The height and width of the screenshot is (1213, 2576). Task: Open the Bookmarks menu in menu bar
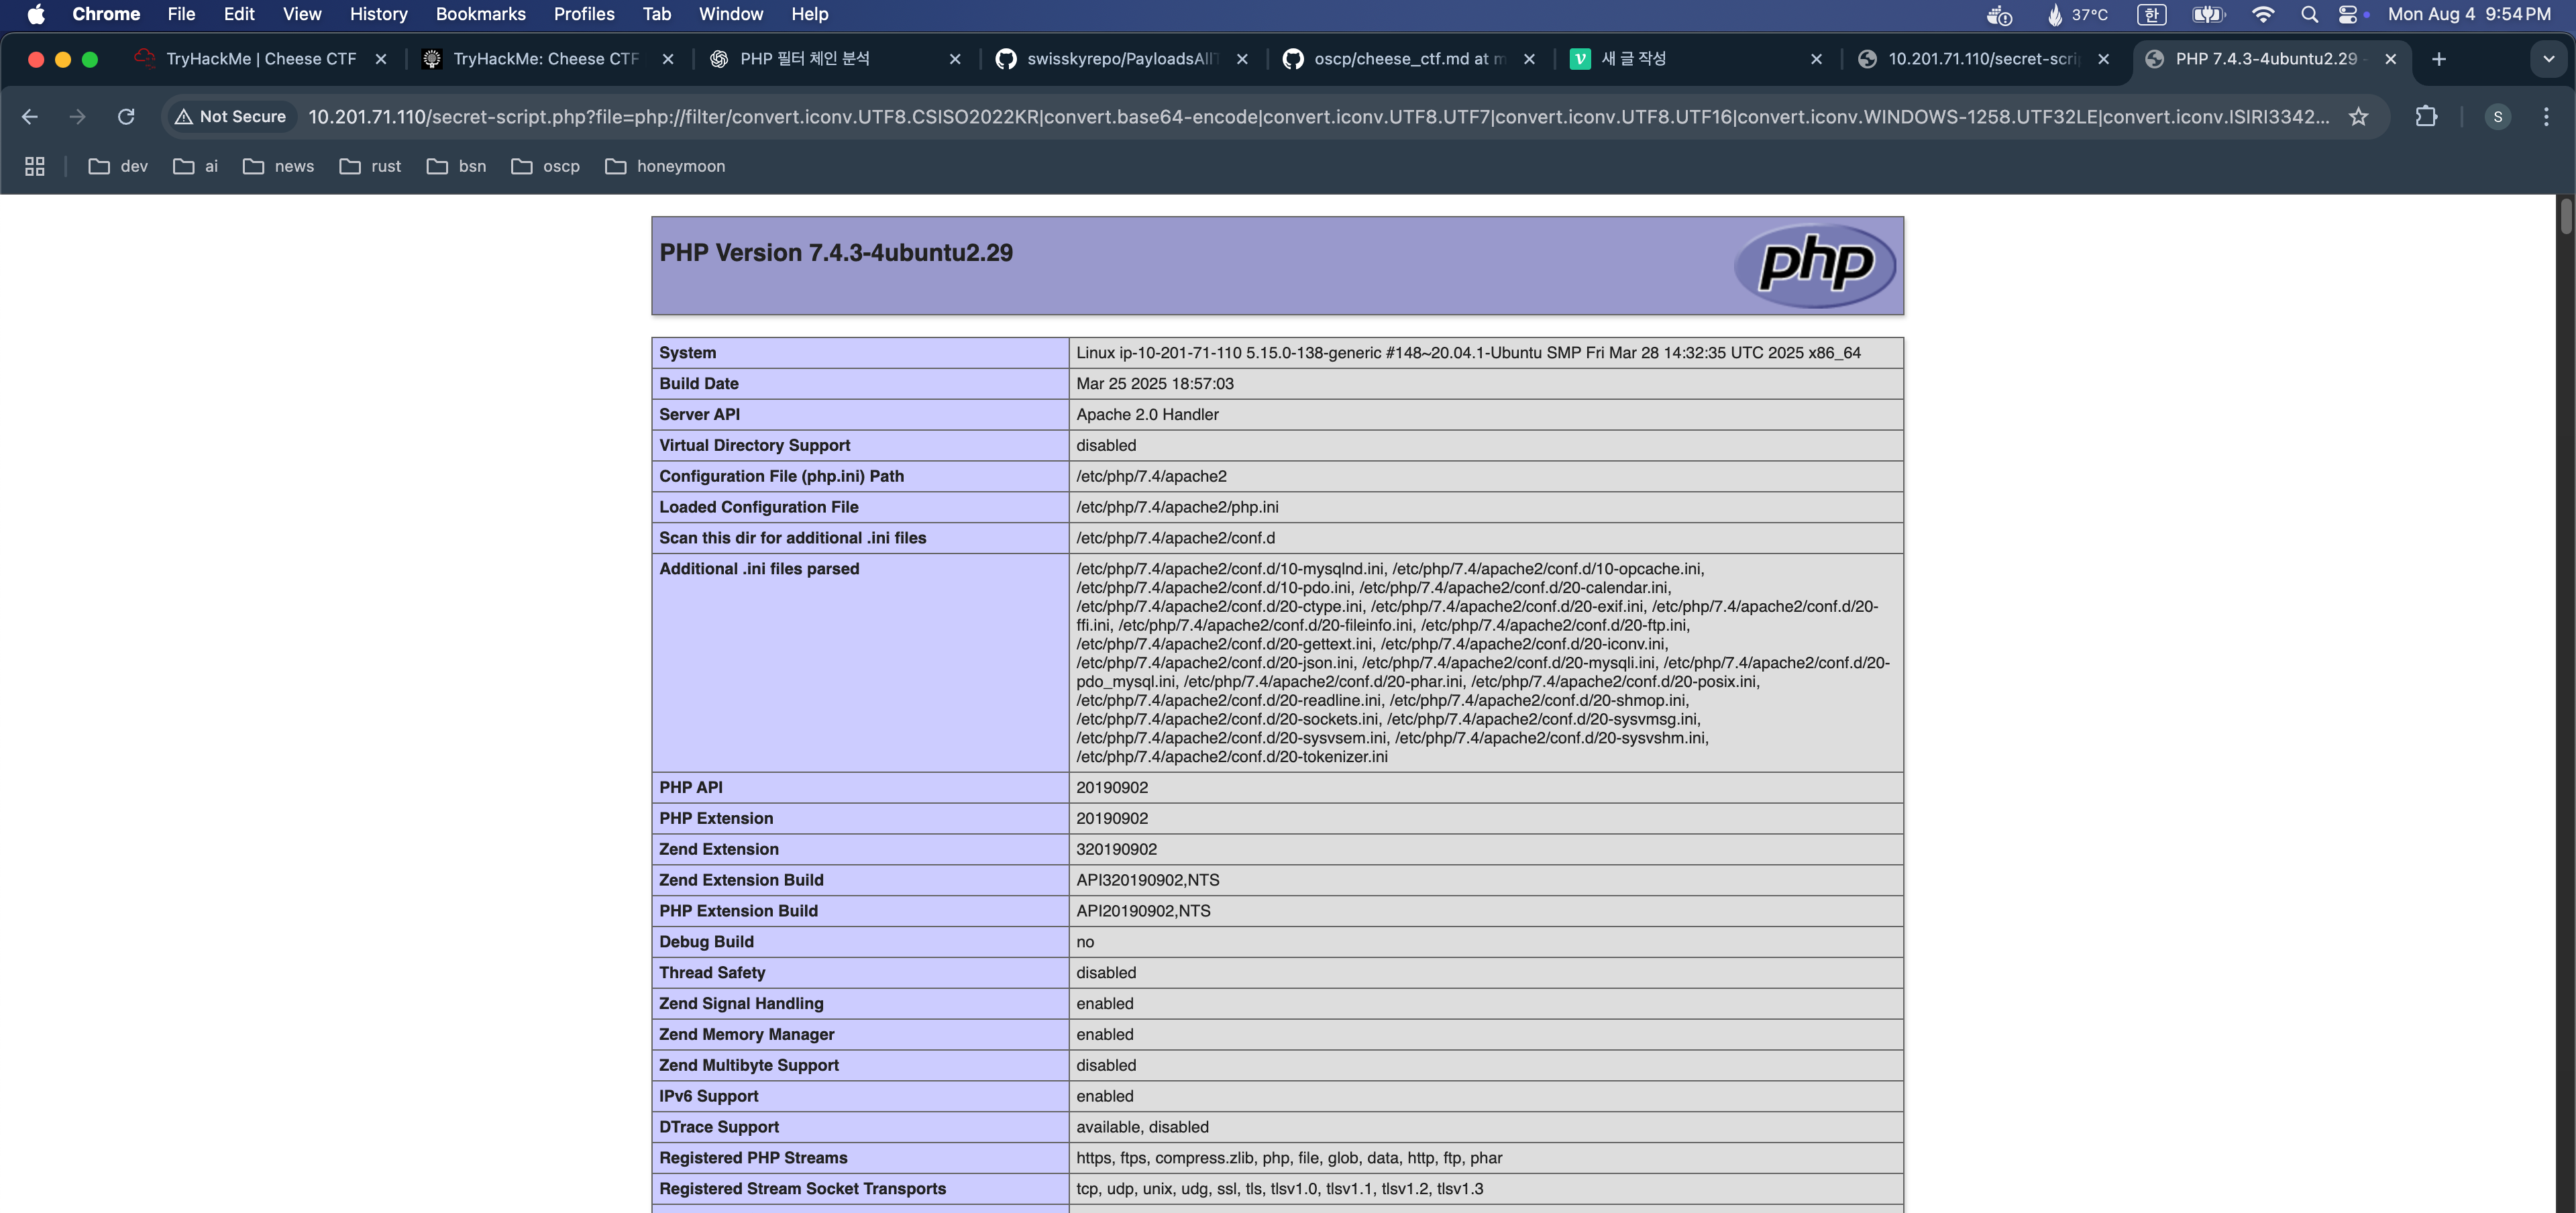click(480, 14)
